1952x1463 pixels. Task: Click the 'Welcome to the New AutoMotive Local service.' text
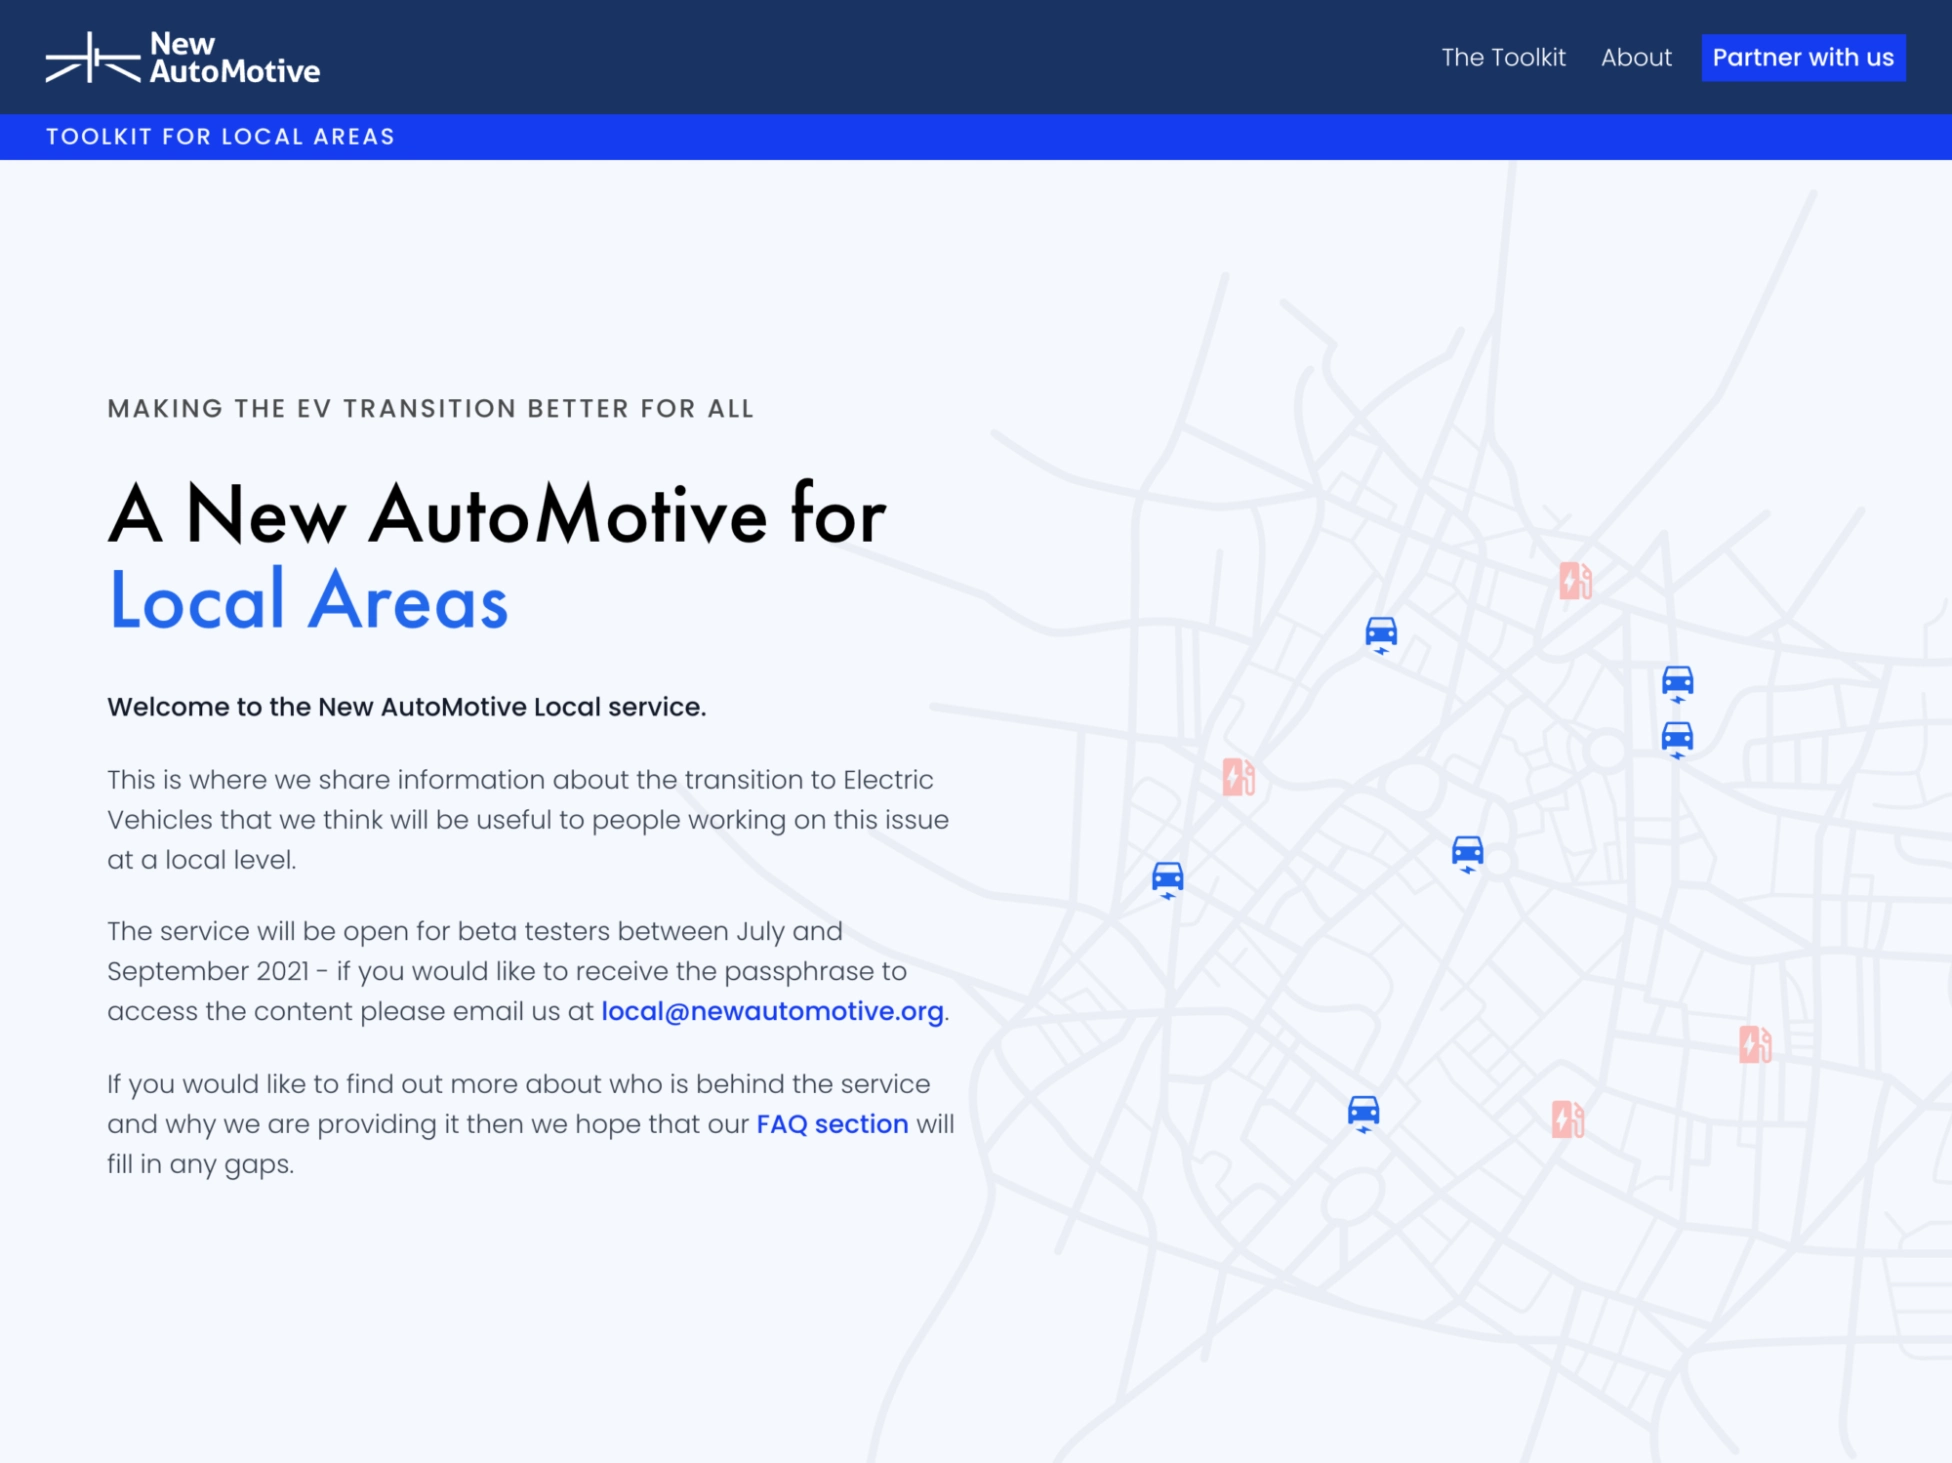(x=407, y=707)
